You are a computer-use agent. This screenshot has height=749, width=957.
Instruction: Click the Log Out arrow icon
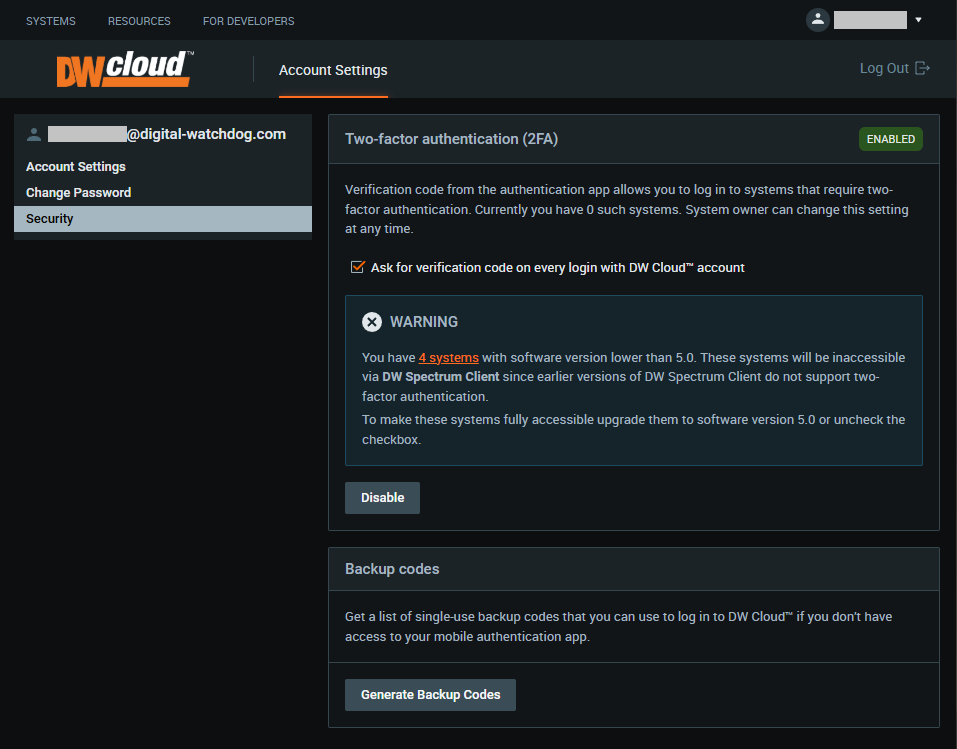click(923, 69)
